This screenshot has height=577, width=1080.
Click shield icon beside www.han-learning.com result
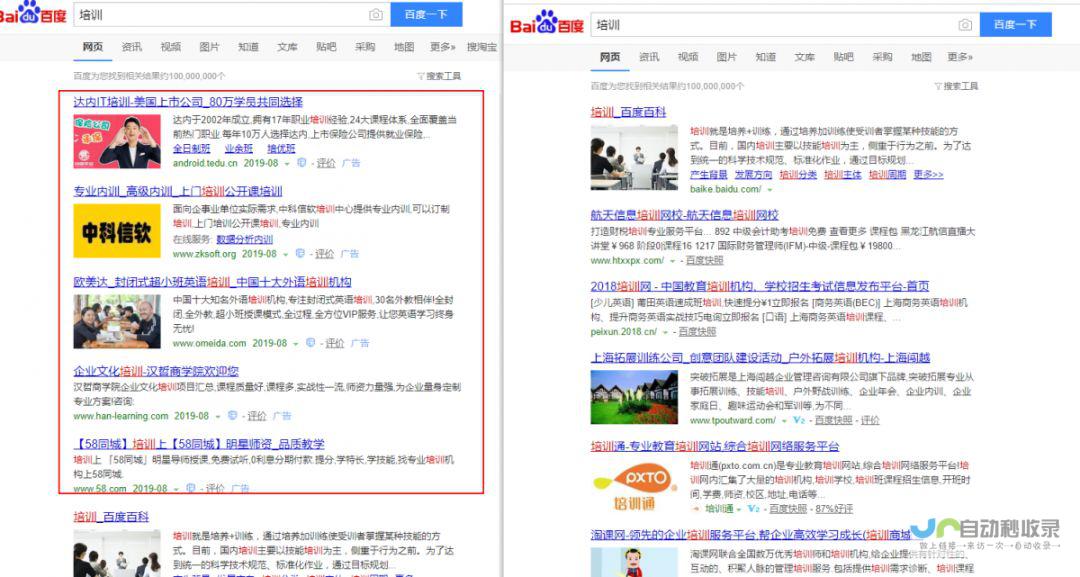[232, 416]
